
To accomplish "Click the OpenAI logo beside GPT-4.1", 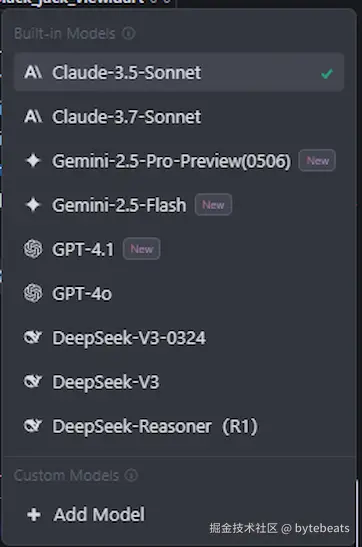I will click(33, 249).
